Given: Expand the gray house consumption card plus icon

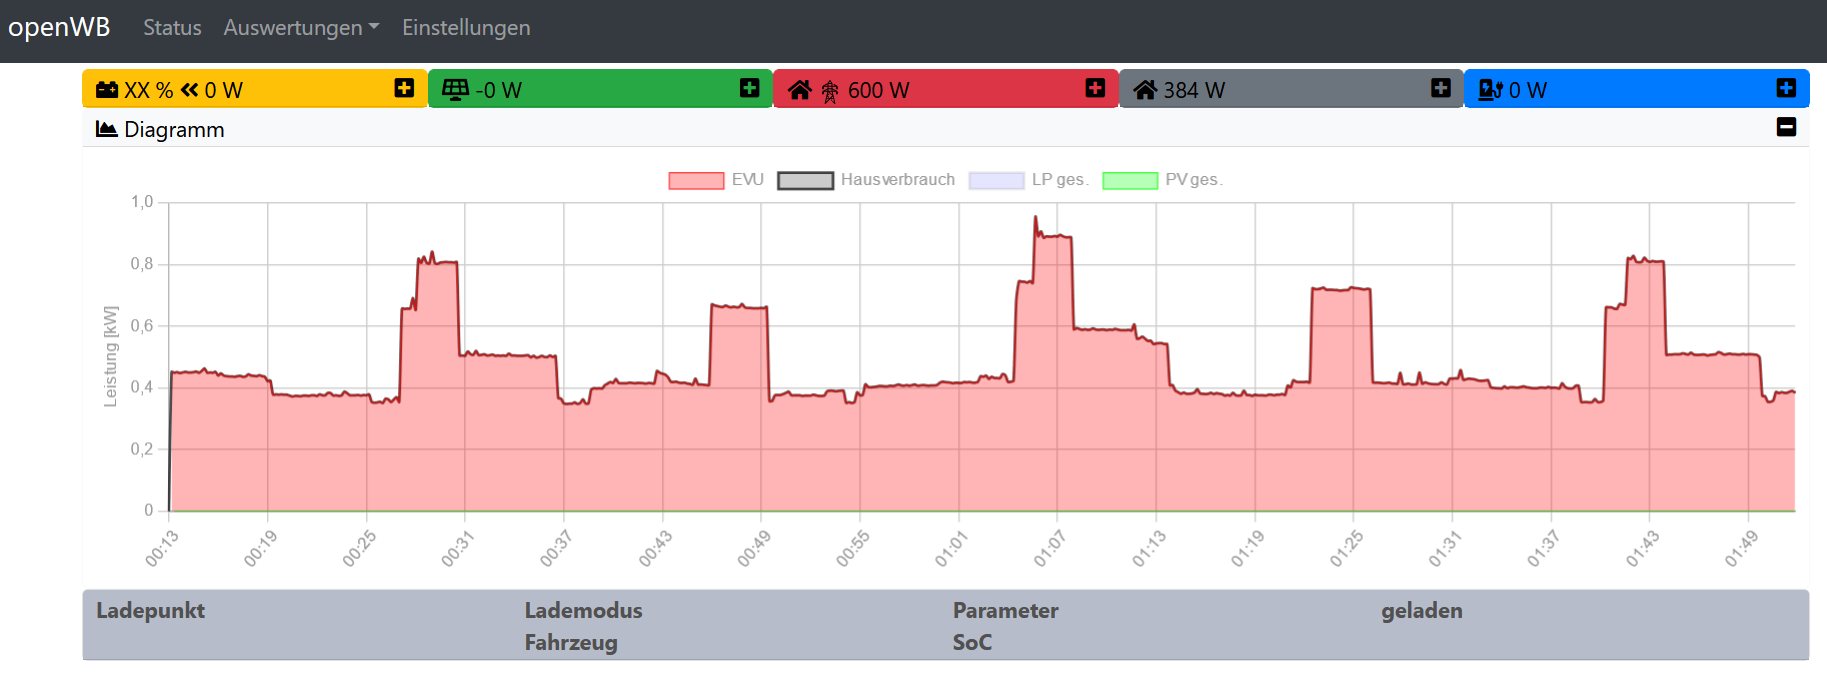Looking at the screenshot, I should [x=1440, y=89].
